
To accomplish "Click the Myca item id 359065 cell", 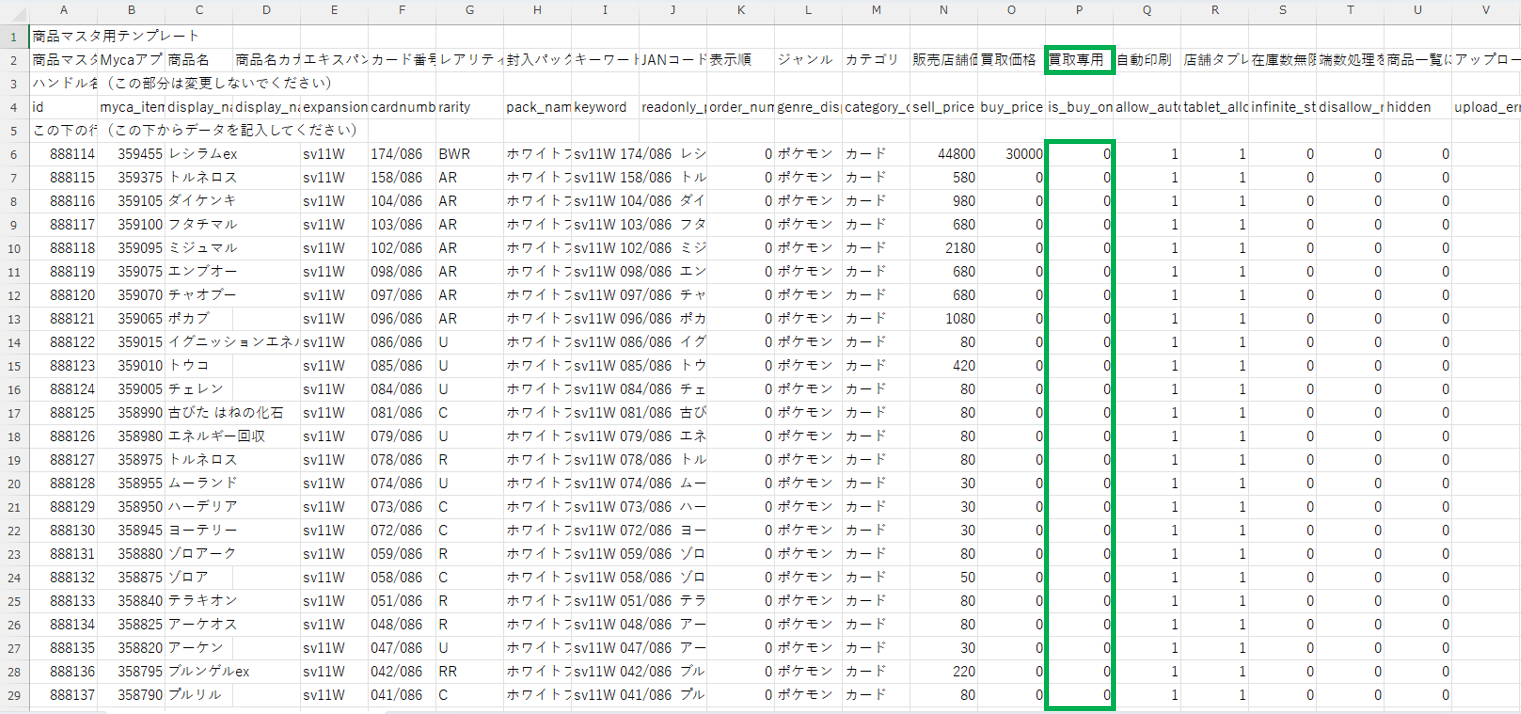I will tap(132, 318).
